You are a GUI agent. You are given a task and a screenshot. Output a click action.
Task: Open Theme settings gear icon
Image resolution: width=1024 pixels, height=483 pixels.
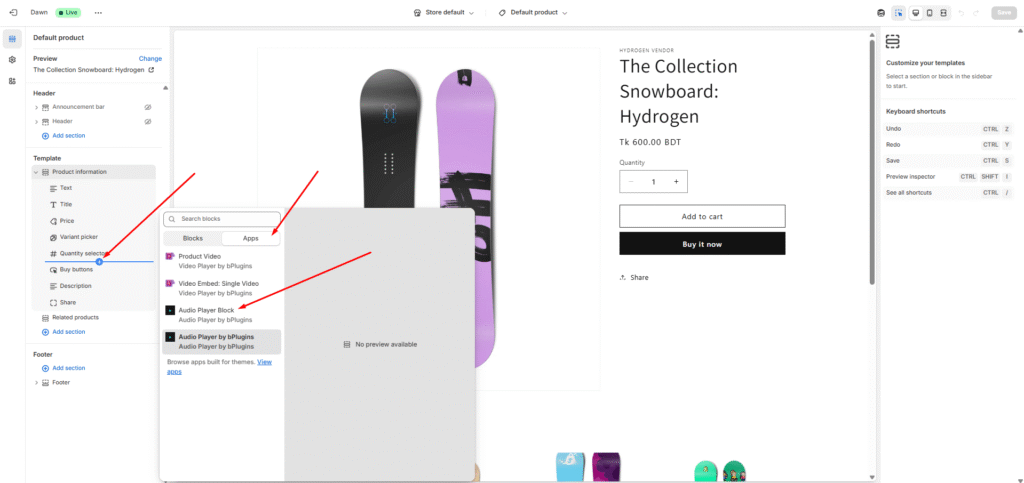(12, 60)
